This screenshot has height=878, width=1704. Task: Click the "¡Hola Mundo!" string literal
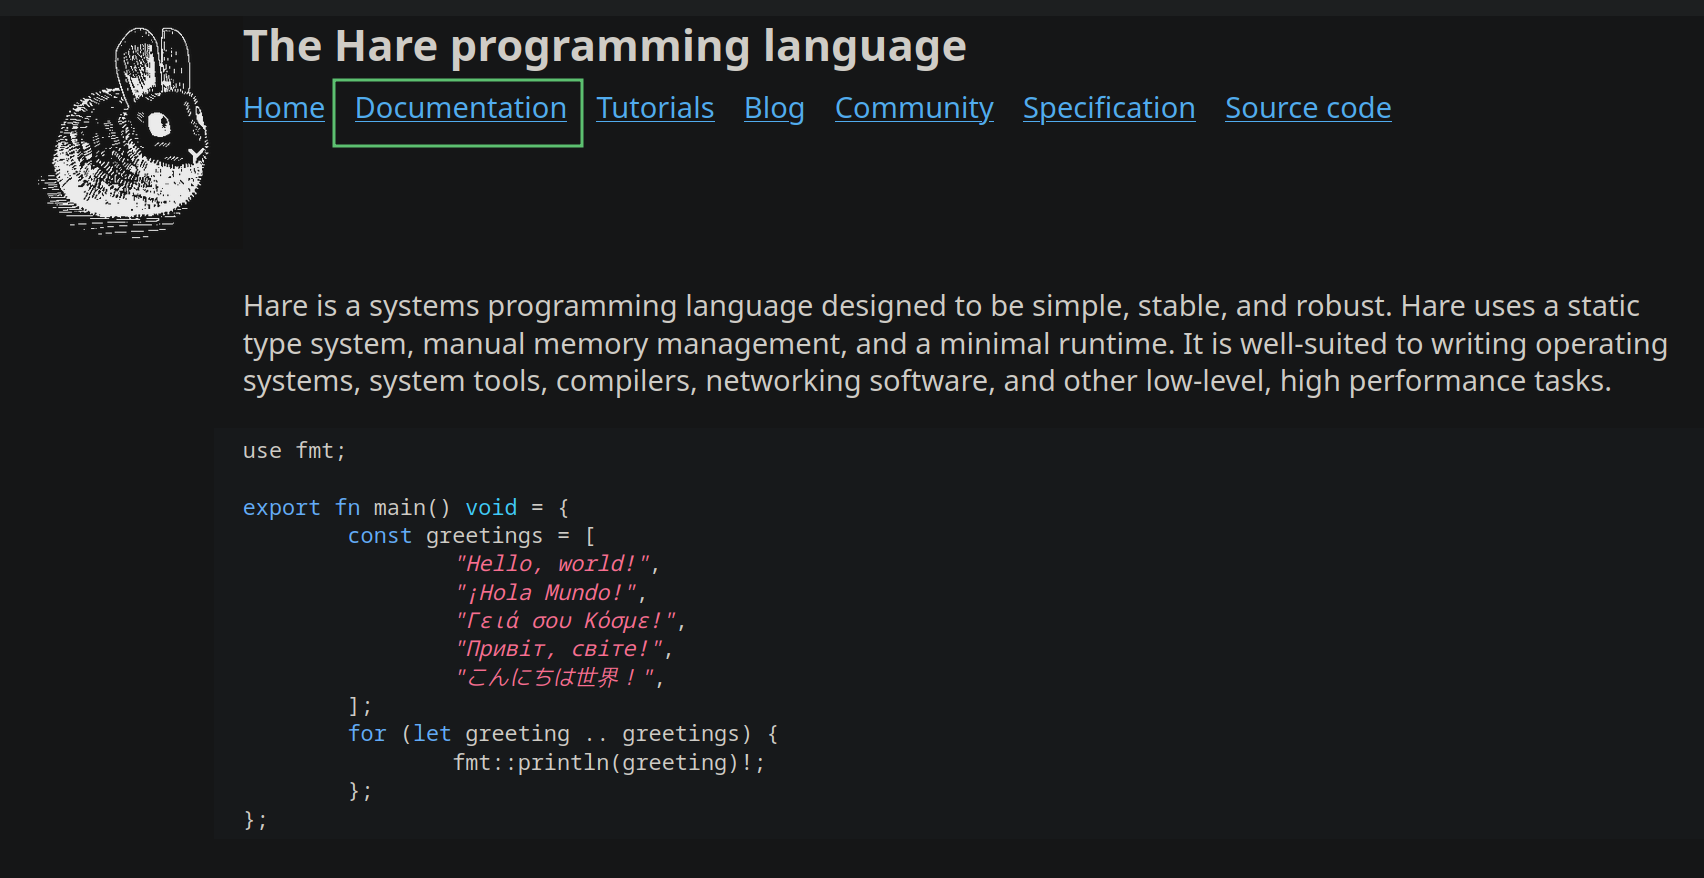tap(546, 593)
